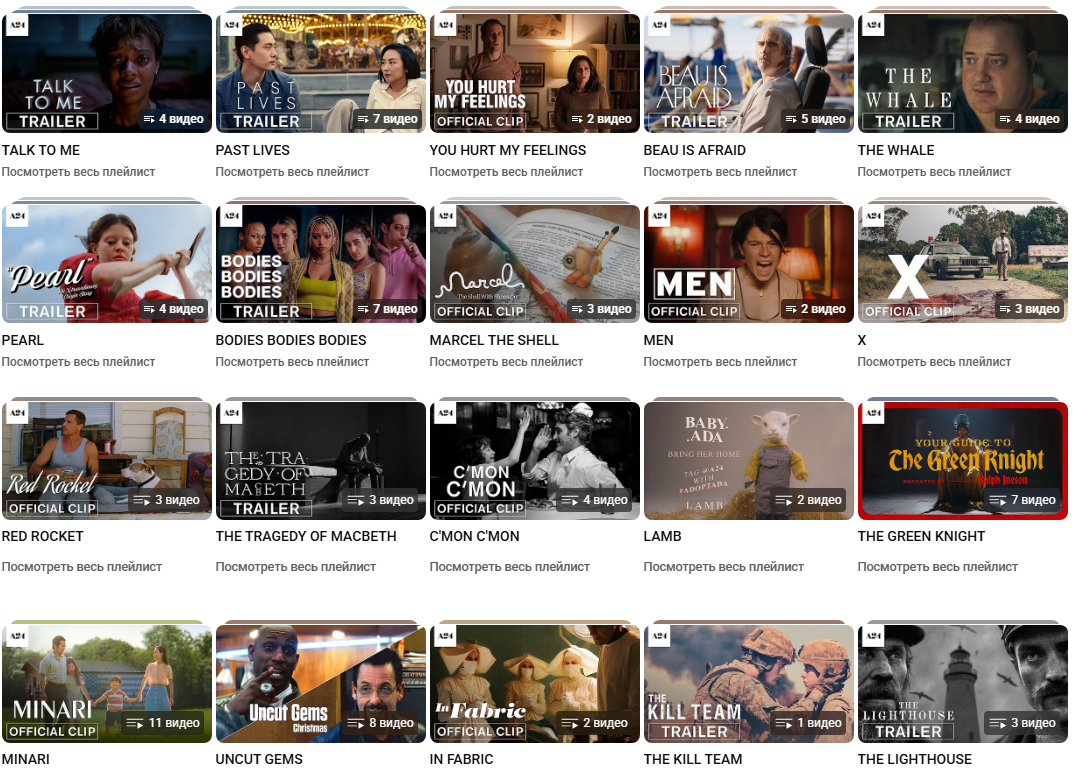The image size is (1079, 770).
Task: View full playlist under PAST LIVES
Action: coord(292,172)
